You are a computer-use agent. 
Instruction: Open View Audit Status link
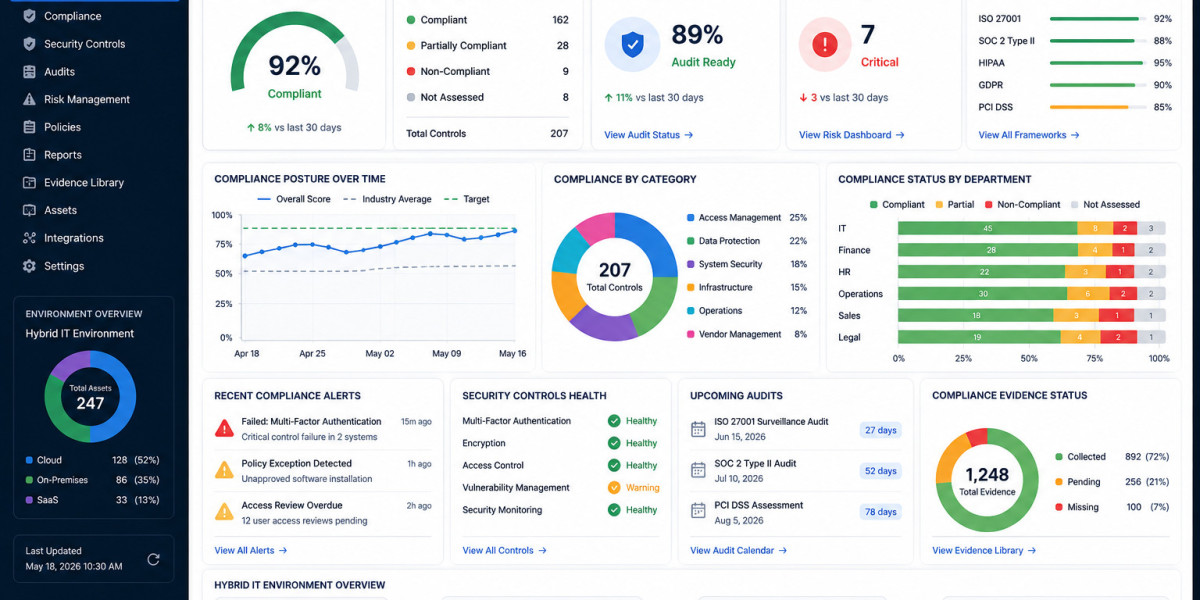pyautogui.click(x=648, y=135)
